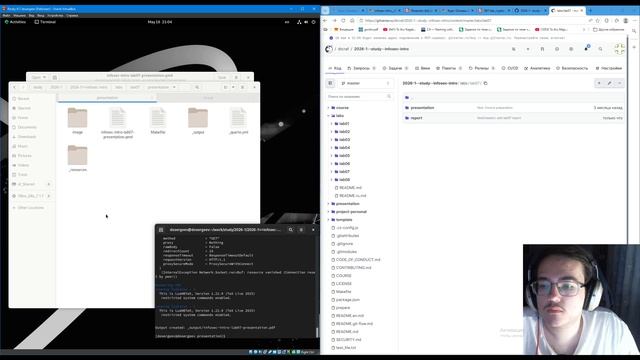Expand the lab01 folder chevron
This screenshot has width=640, height=360.
(332, 124)
